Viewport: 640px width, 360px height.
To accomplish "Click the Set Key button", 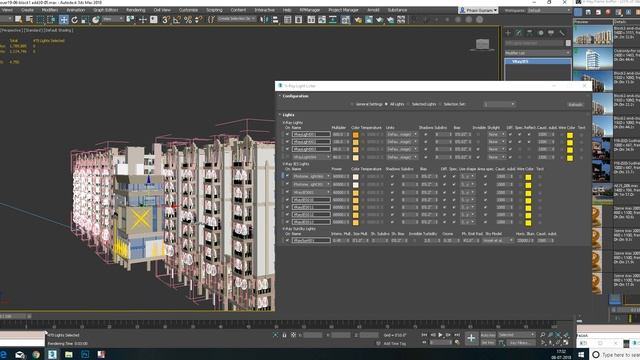I will point(488,342).
